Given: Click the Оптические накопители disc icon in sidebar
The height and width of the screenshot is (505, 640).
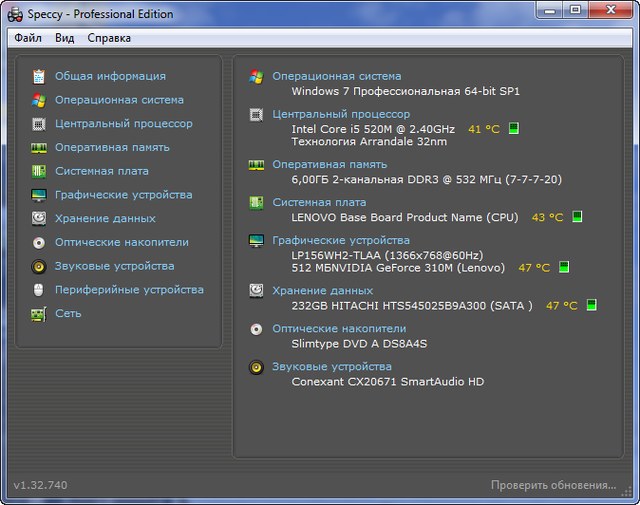Looking at the screenshot, I should pyautogui.click(x=39, y=242).
